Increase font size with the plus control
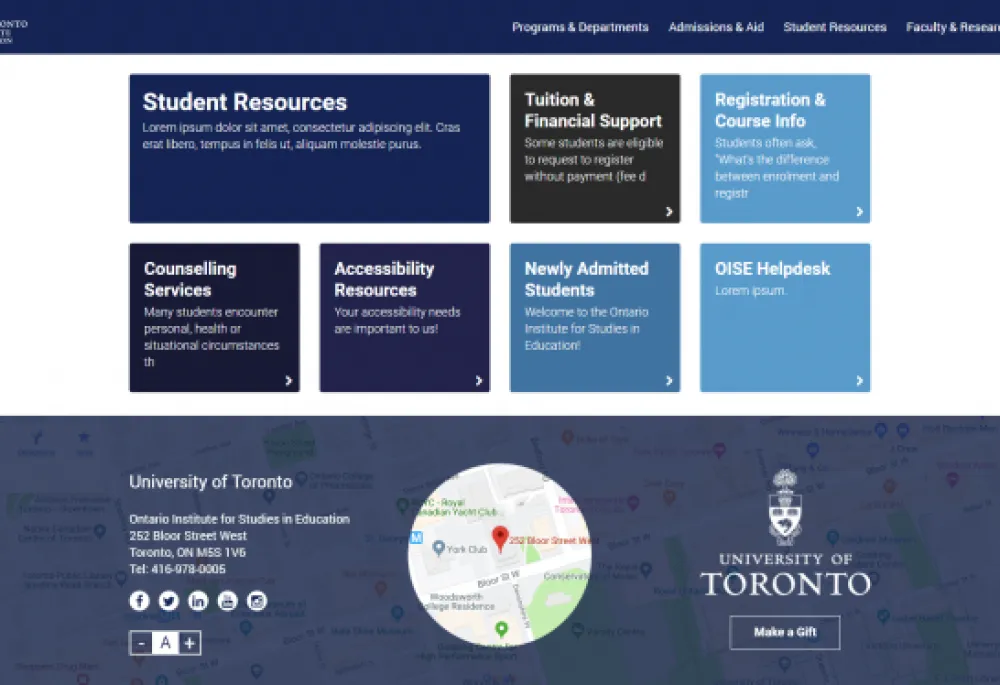 click(189, 642)
